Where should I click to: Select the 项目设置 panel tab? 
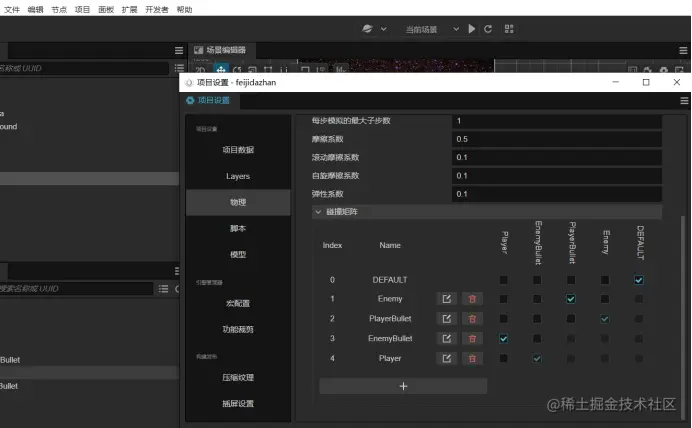[208, 100]
